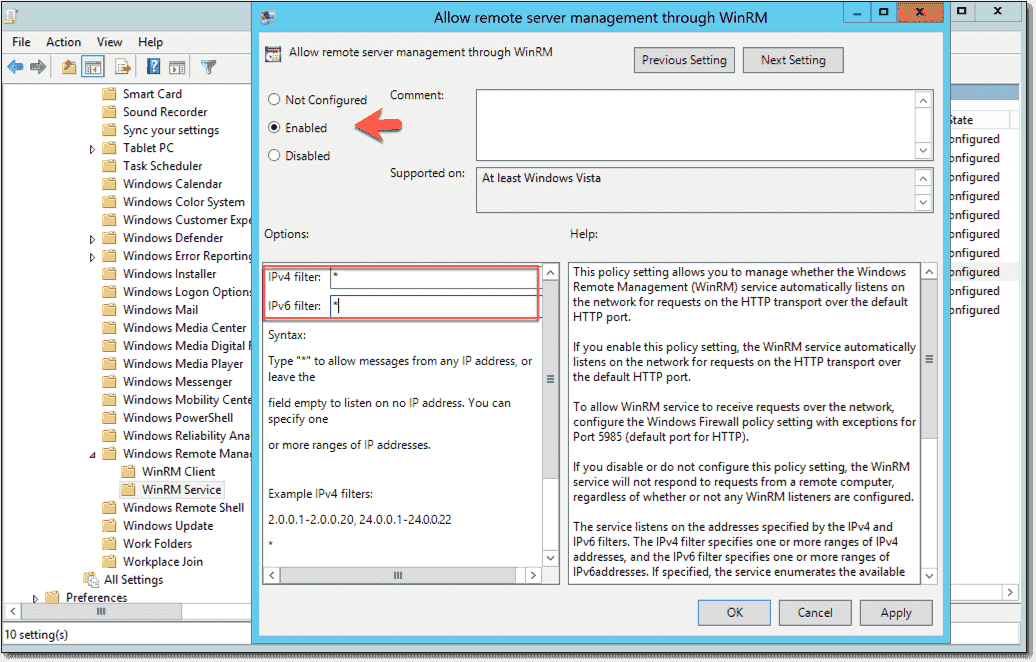The width and height of the screenshot is (1036, 662).
Task: Click the Back navigation arrow
Action: click(x=17, y=66)
